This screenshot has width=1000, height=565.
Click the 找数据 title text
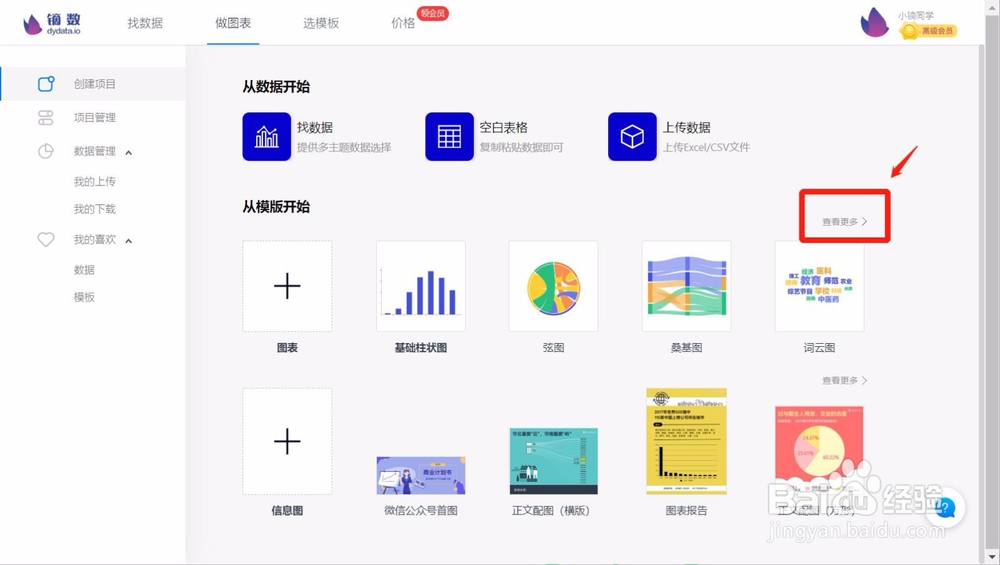pos(315,128)
